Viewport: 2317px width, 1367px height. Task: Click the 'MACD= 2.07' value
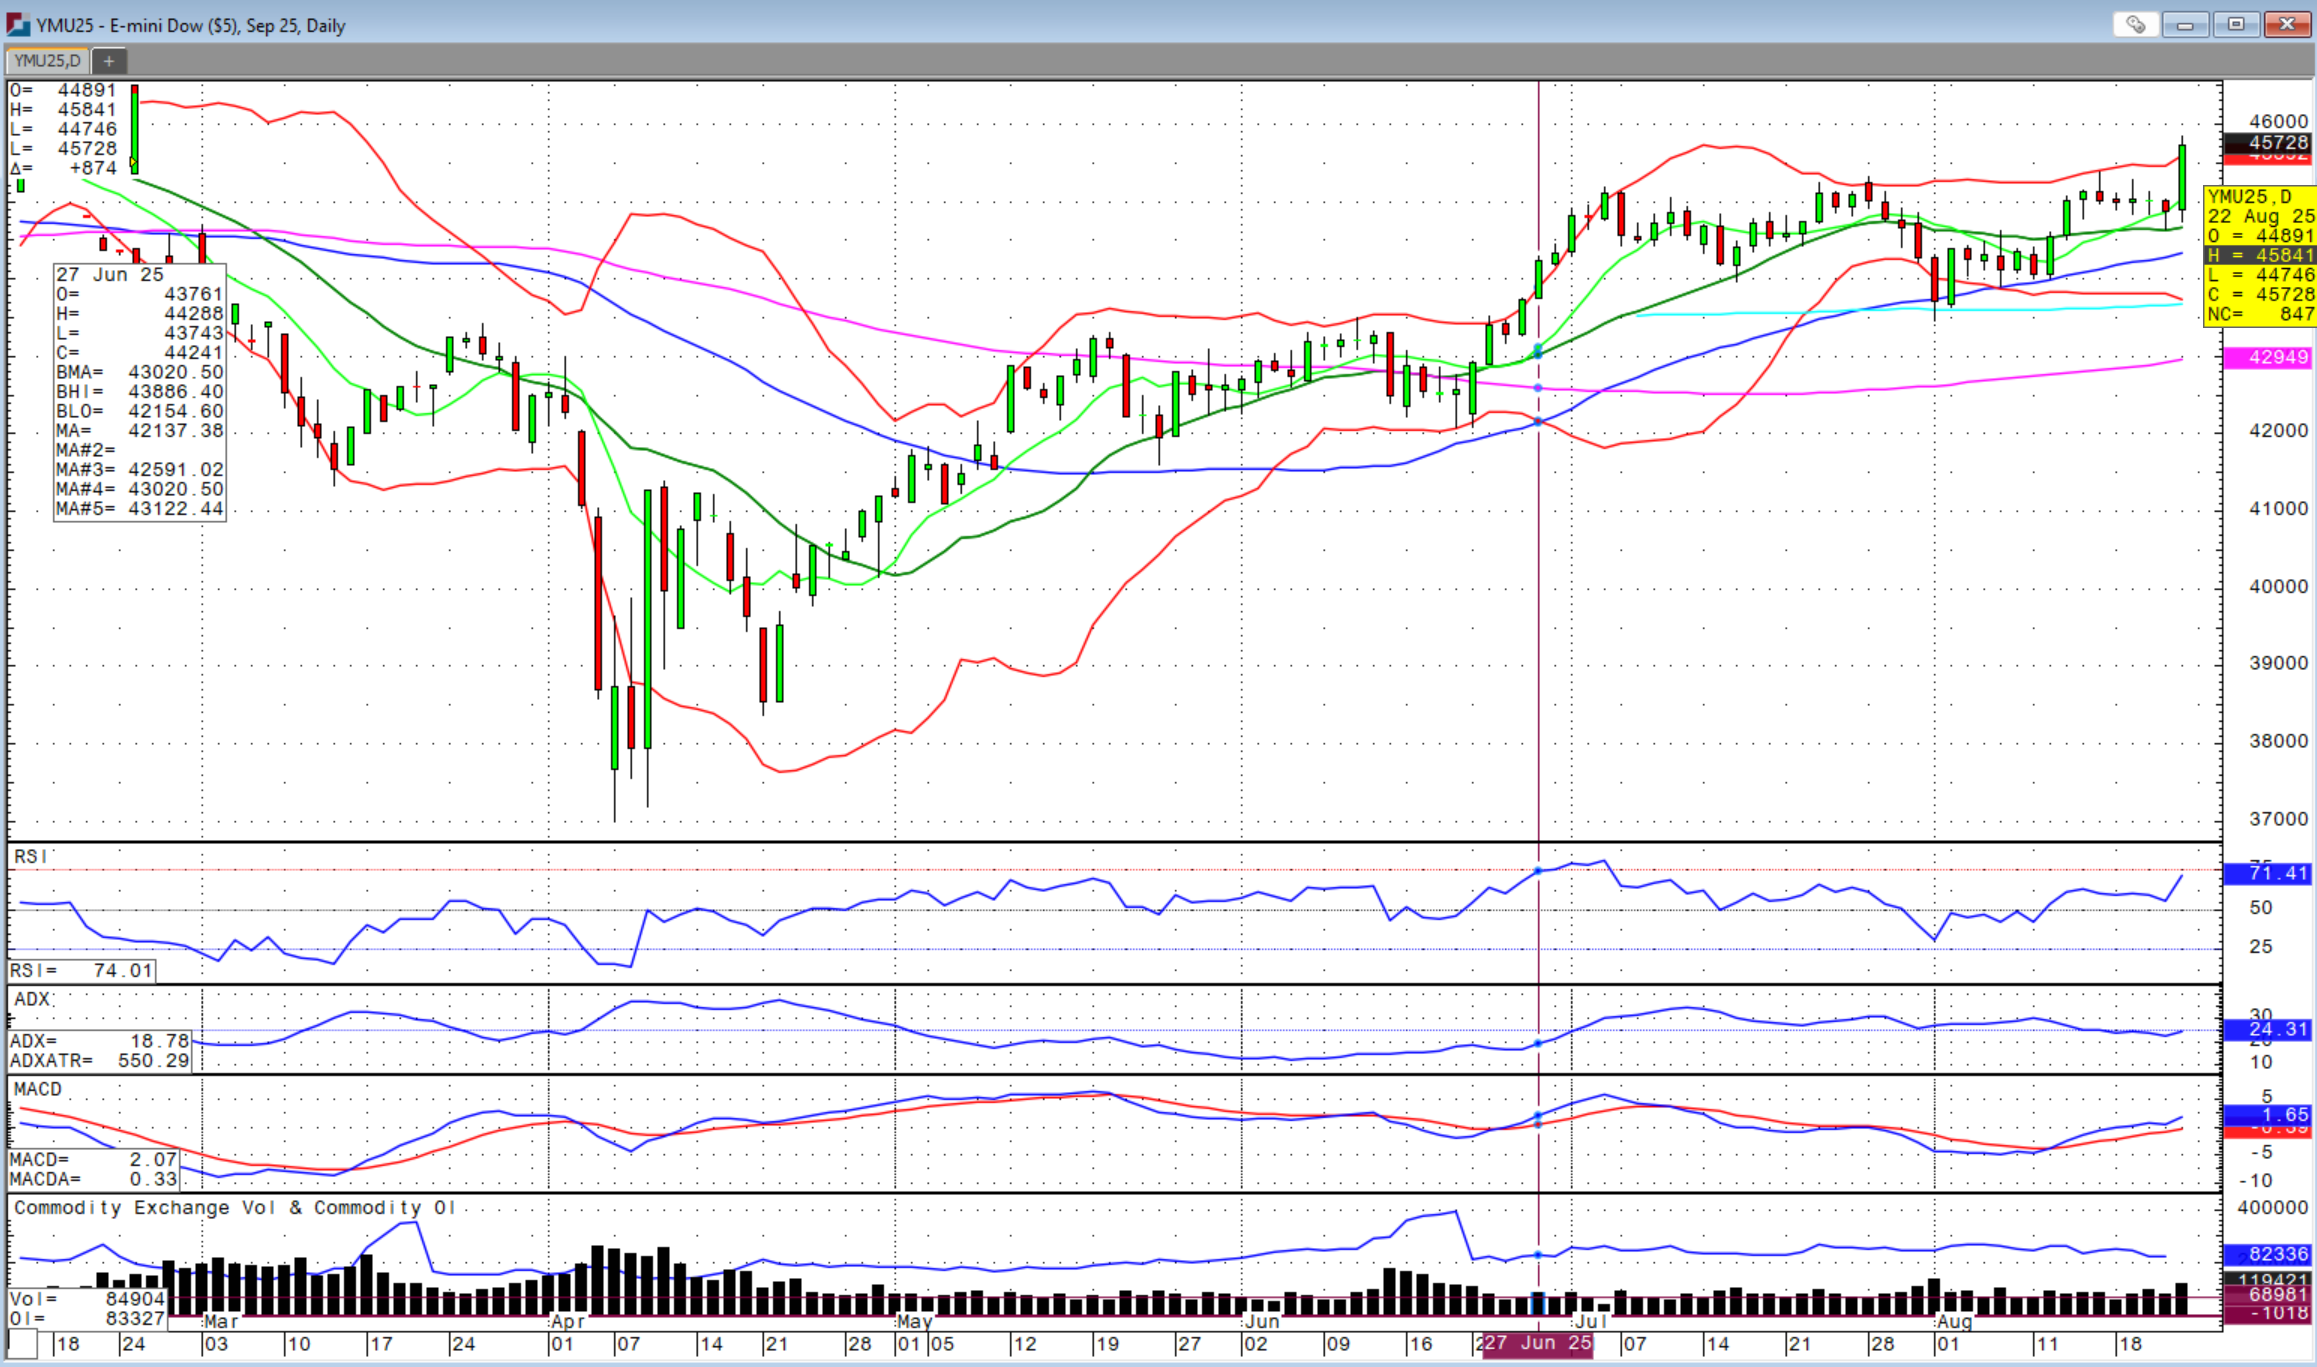point(93,1160)
